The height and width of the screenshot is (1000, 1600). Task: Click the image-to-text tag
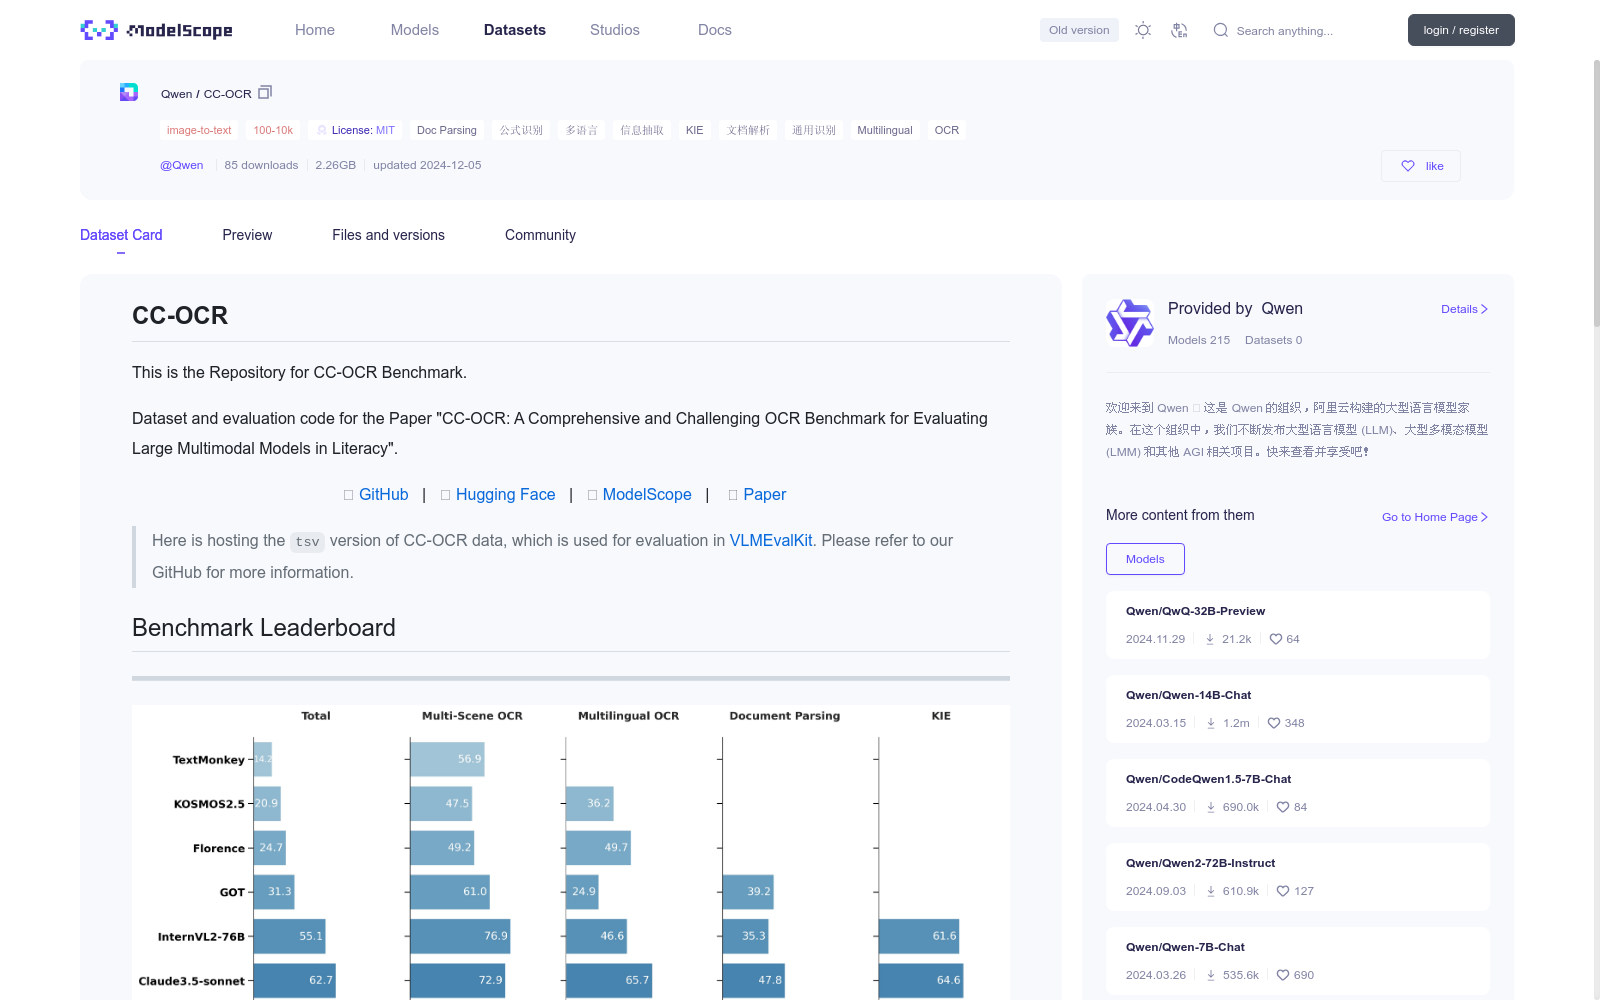click(x=199, y=130)
